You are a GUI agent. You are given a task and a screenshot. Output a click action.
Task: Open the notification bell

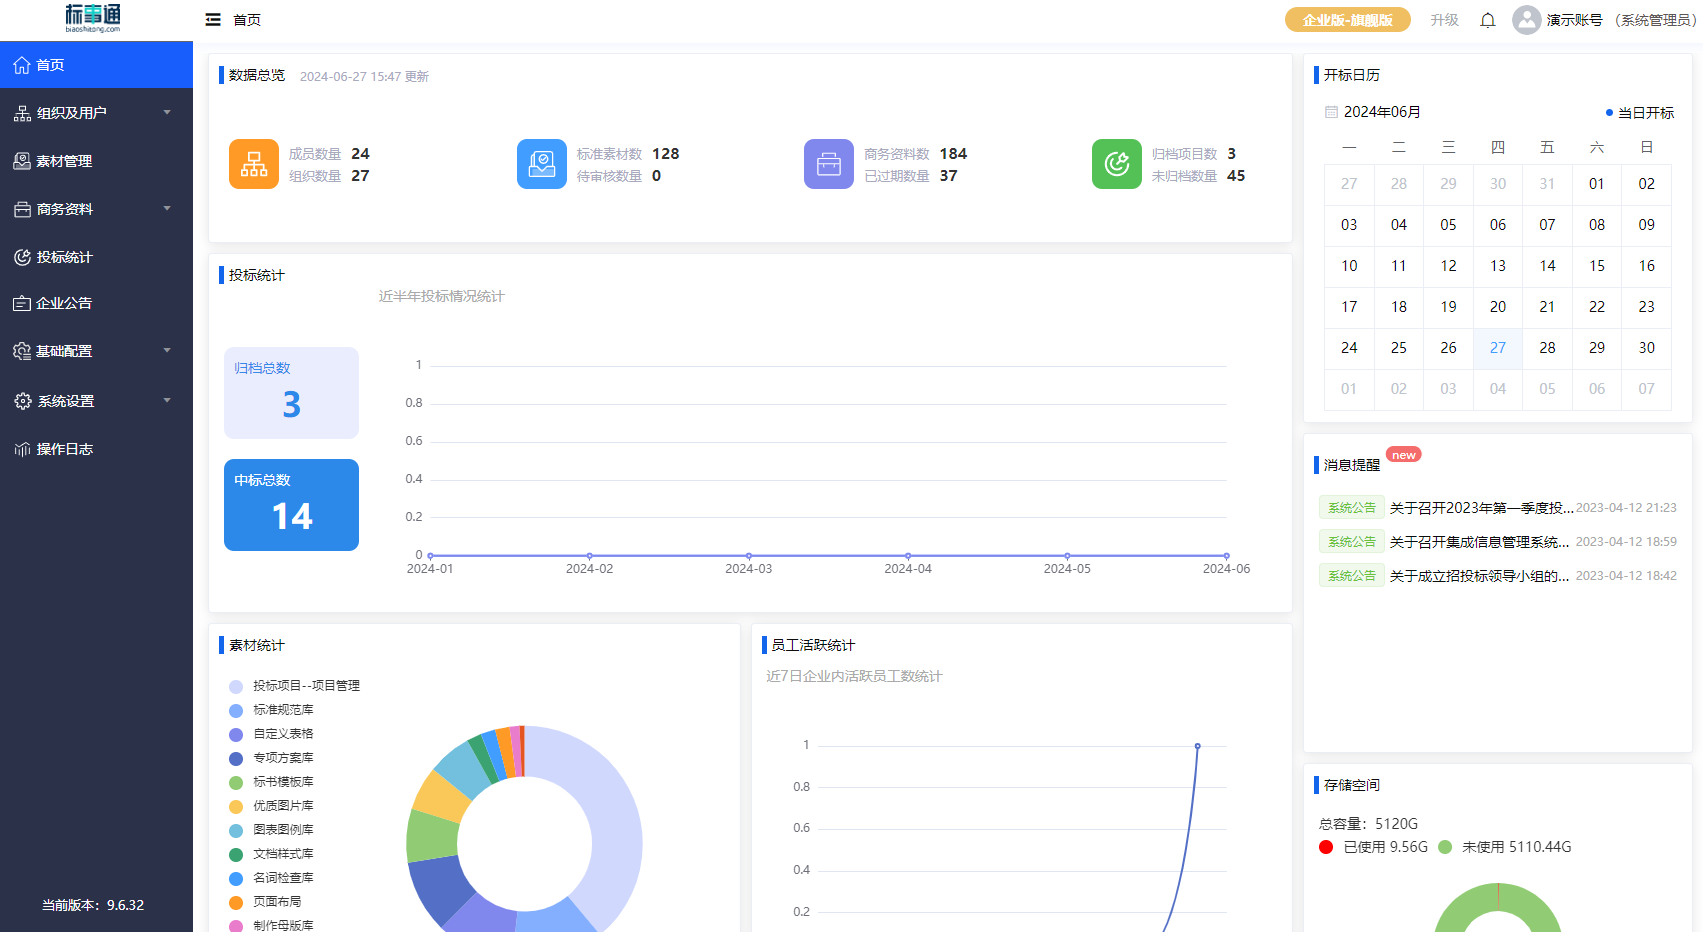pyautogui.click(x=1488, y=20)
